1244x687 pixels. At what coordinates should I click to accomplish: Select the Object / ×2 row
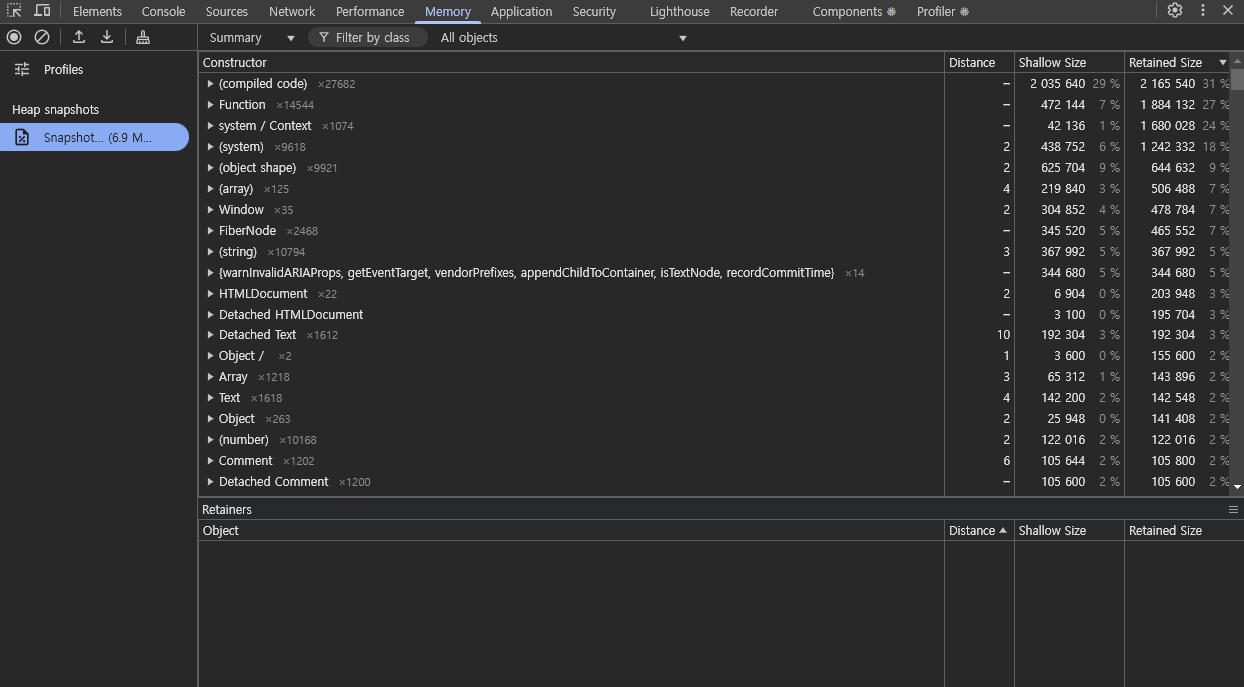pyautogui.click(x=714, y=356)
